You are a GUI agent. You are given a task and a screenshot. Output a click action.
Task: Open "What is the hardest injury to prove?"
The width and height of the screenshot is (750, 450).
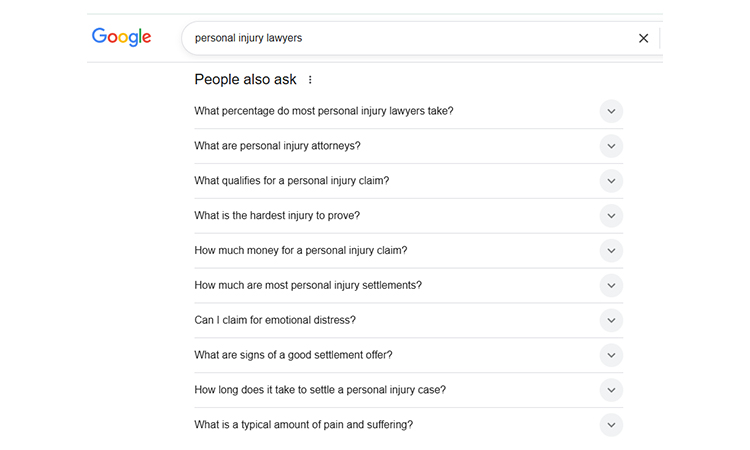[277, 216]
